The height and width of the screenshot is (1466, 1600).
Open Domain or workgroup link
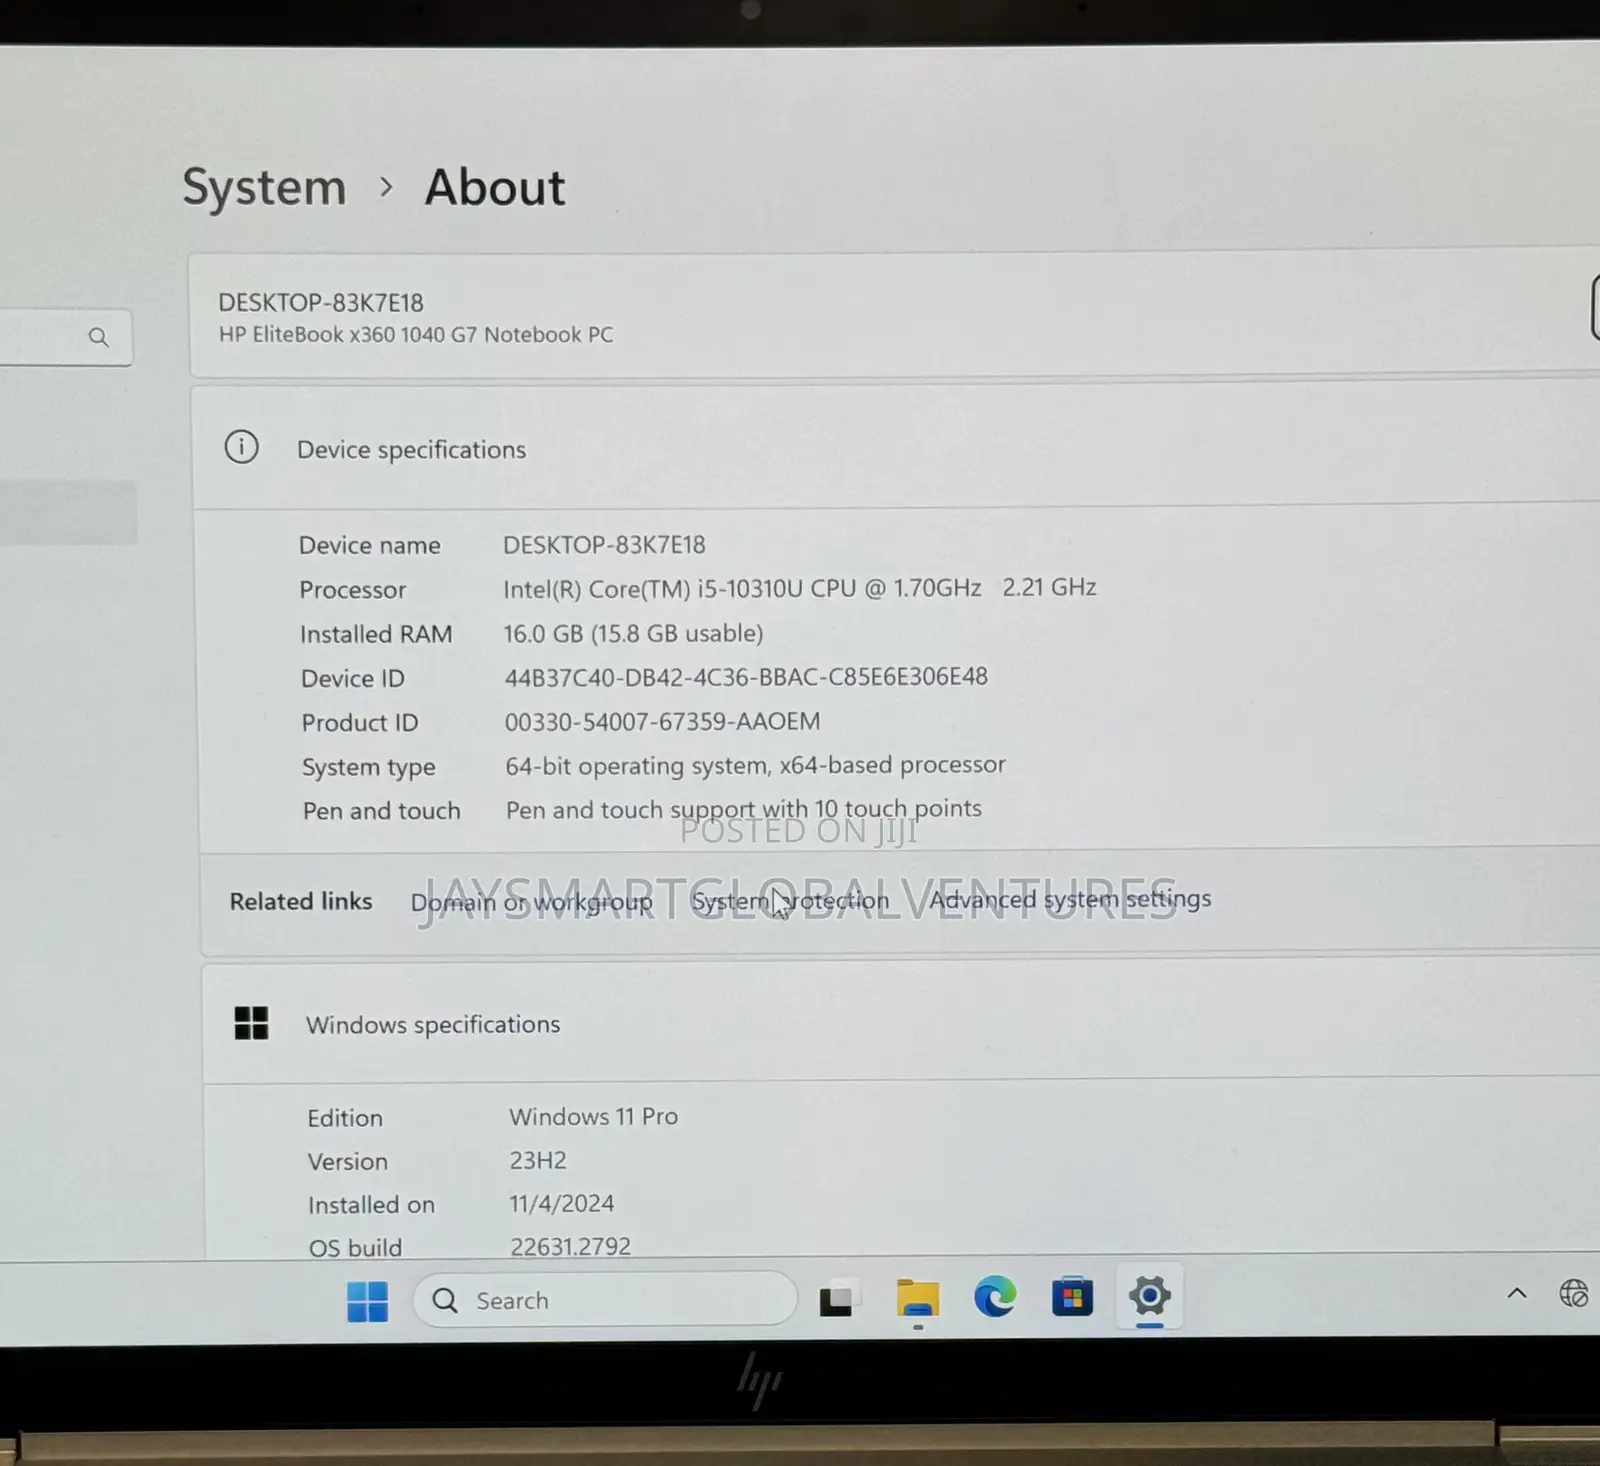531,902
